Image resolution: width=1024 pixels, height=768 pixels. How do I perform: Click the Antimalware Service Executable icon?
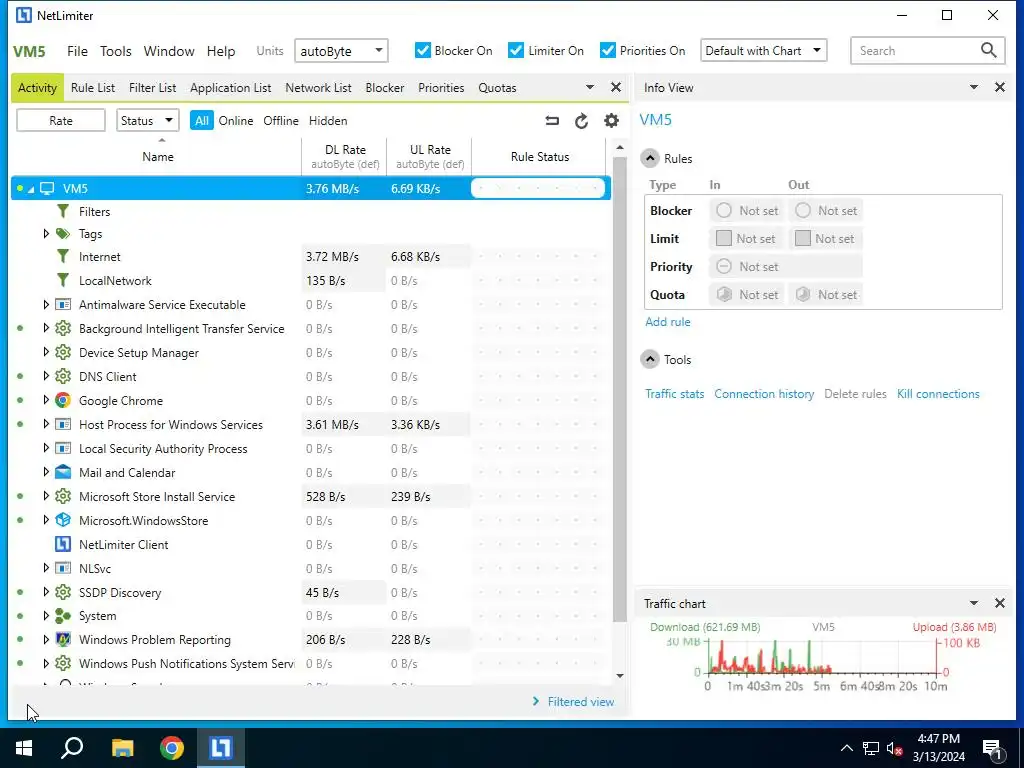(x=63, y=304)
